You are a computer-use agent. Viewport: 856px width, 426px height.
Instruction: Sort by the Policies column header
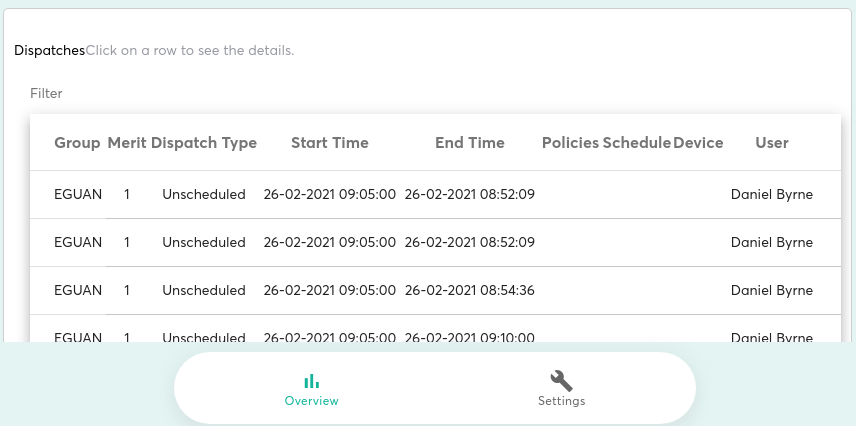click(570, 143)
